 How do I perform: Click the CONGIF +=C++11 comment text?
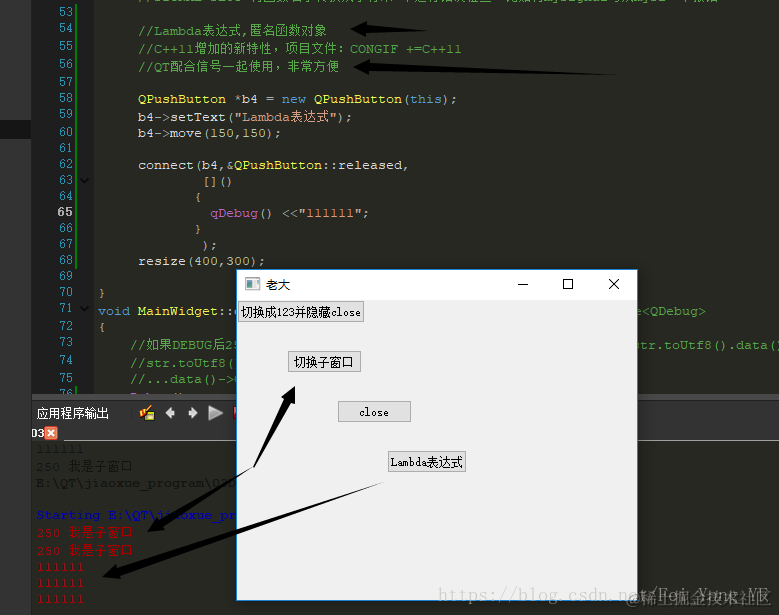[x=405, y=49]
